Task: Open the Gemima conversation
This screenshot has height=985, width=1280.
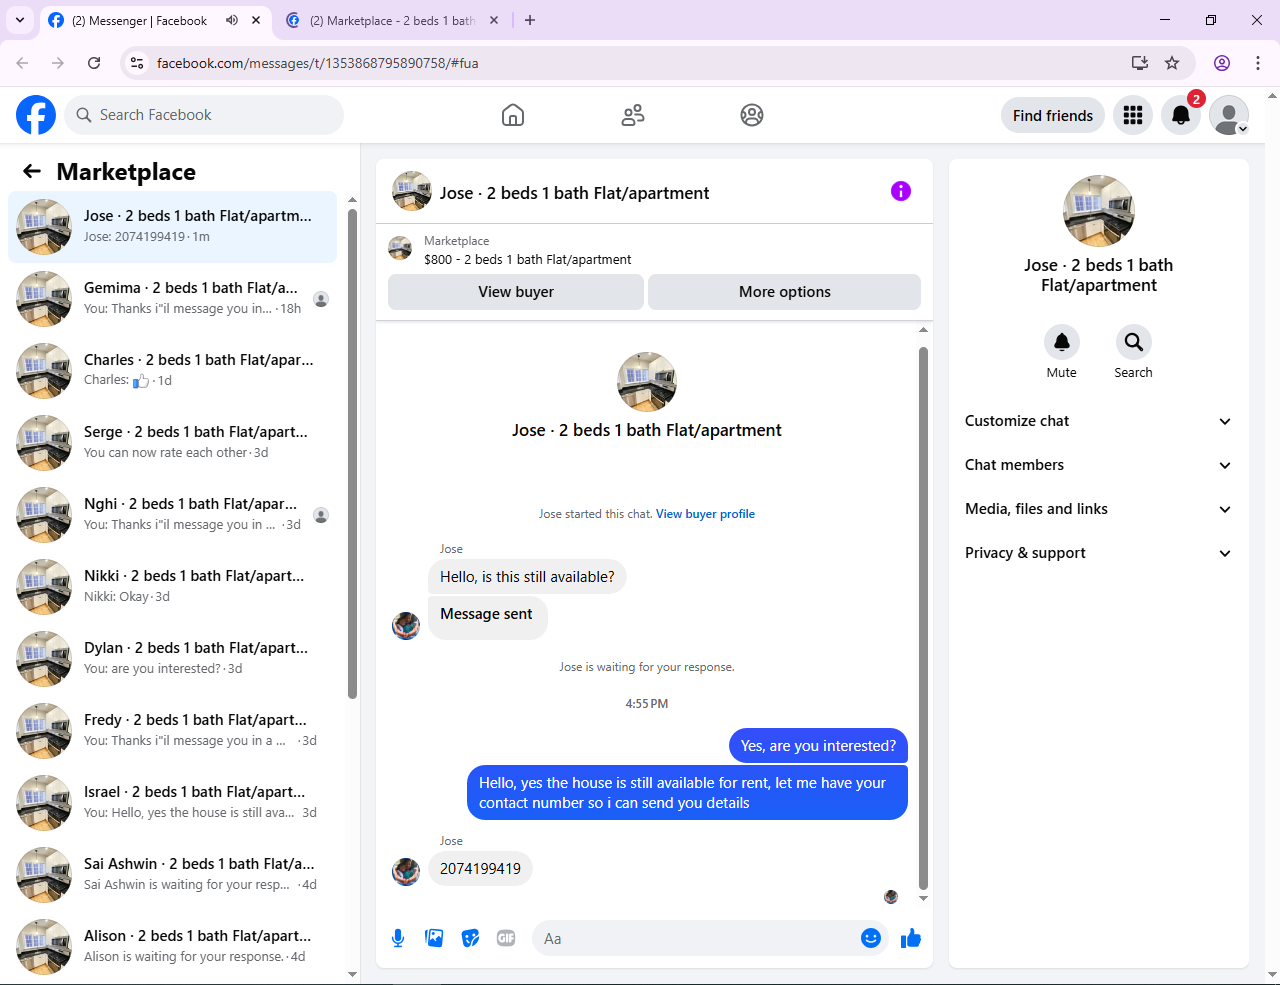Action: click(172, 299)
